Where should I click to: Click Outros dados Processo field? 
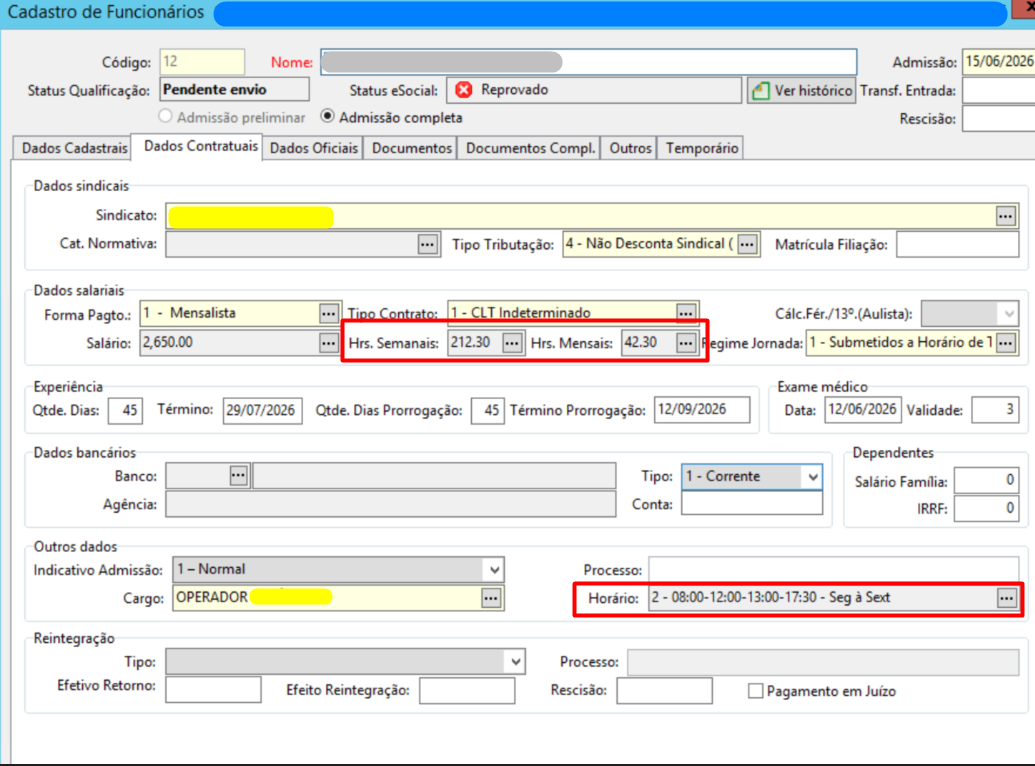click(x=834, y=569)
